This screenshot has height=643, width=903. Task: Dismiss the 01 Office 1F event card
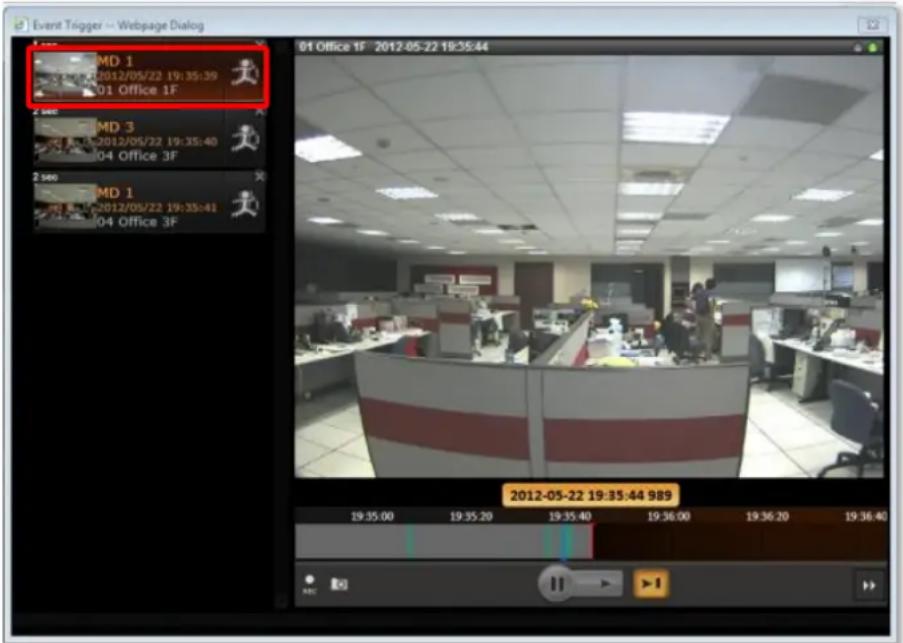tap(260, 44)
